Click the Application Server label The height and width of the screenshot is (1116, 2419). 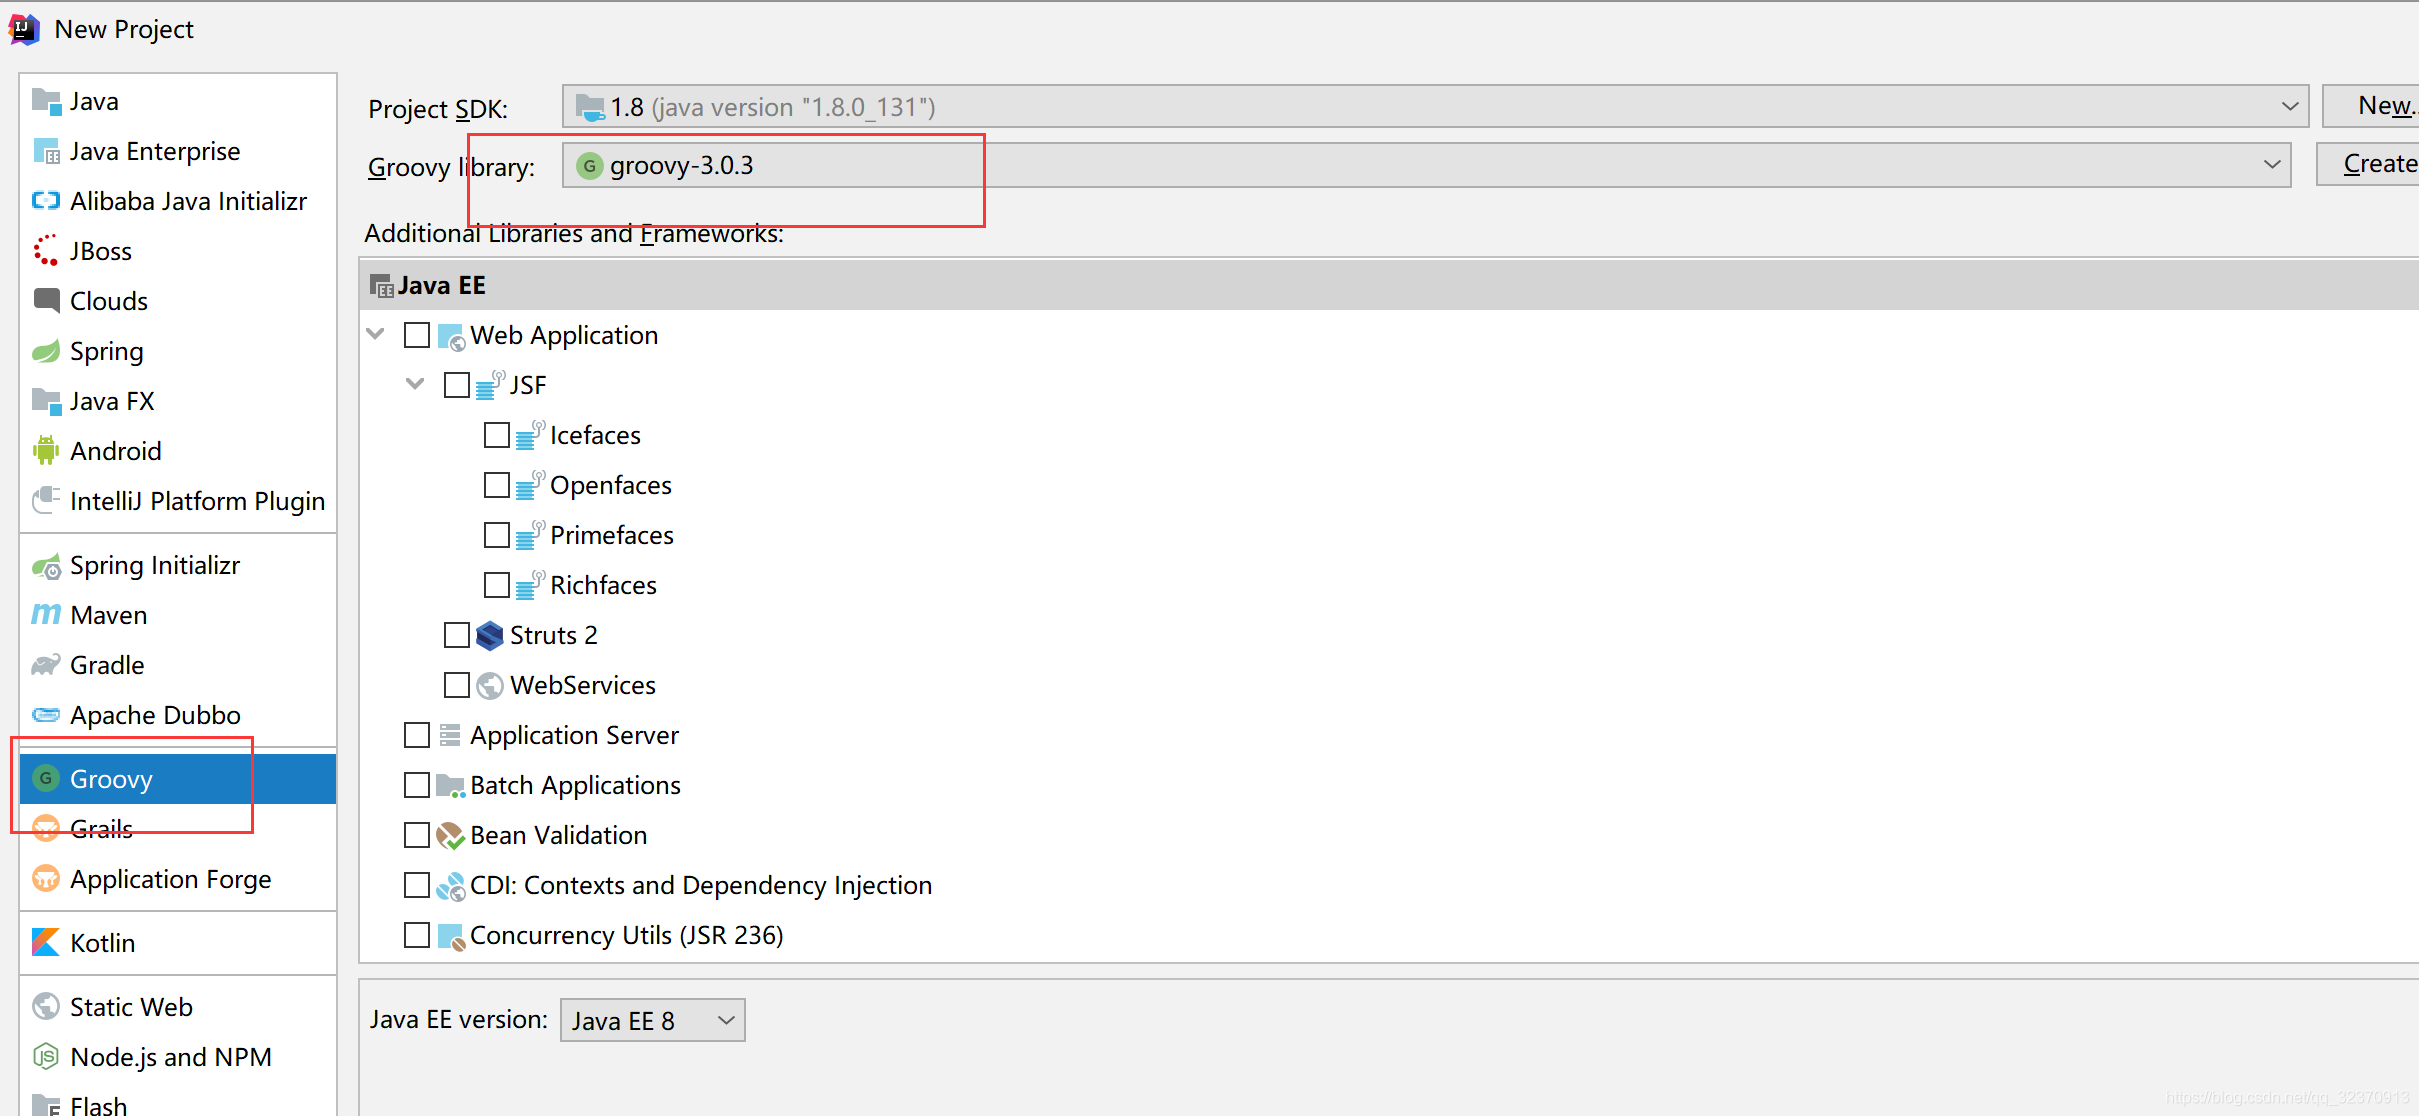[x=575, y=735]
